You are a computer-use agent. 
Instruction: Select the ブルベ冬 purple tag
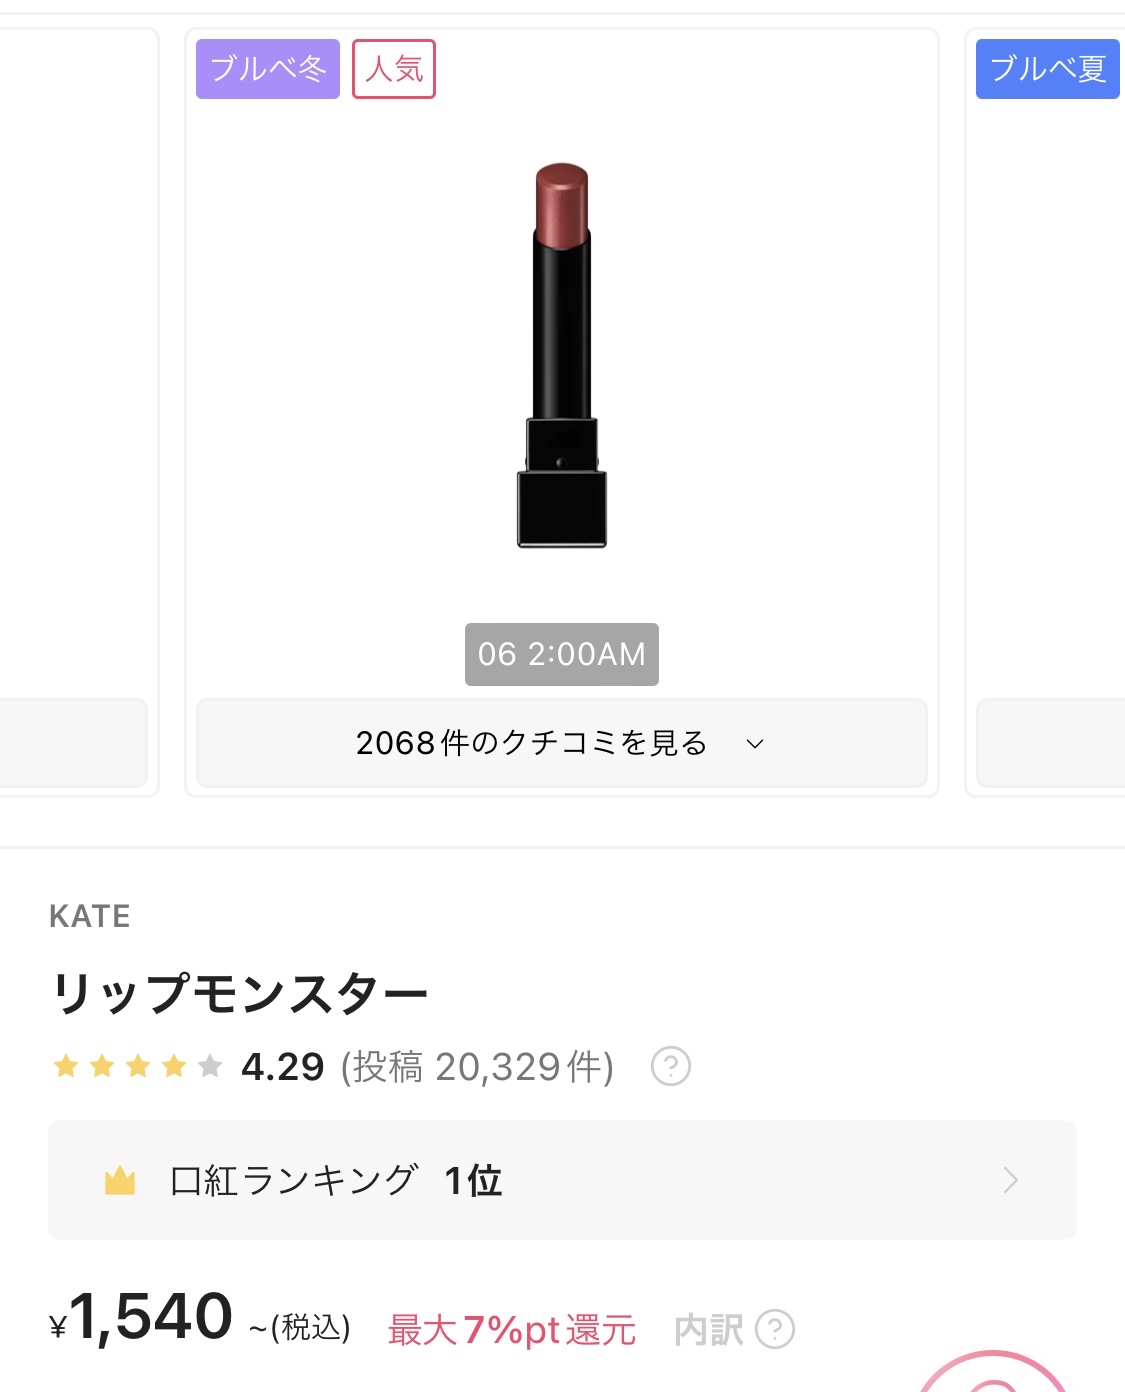pos(268,69)
